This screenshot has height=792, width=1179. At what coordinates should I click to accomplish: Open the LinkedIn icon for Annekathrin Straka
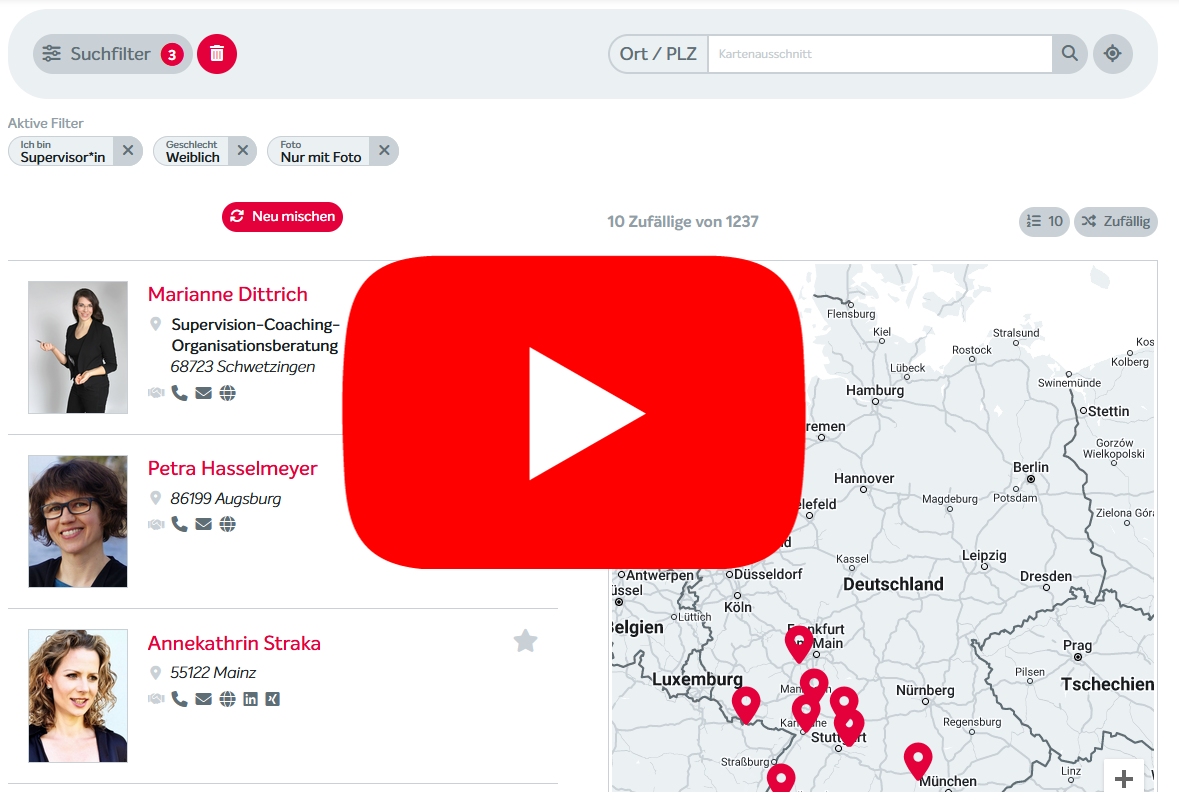(x=251, y=699)
